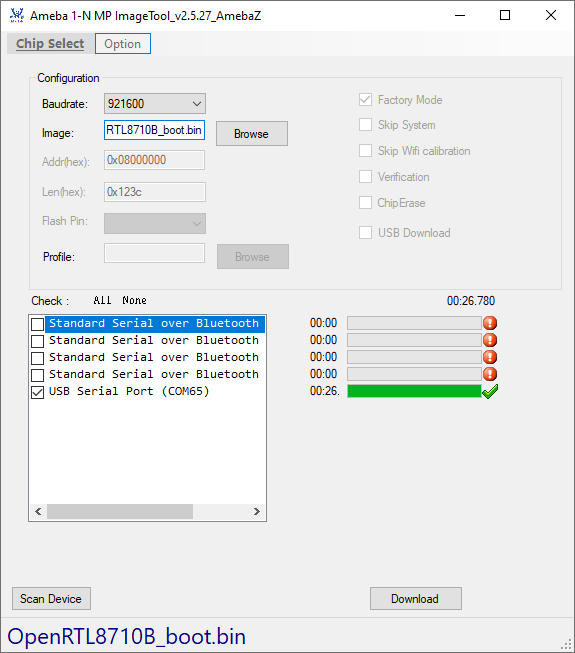Click the Browse button next to Image field
The height and width of the screenshot is (653, 575).
click(252, 134)
